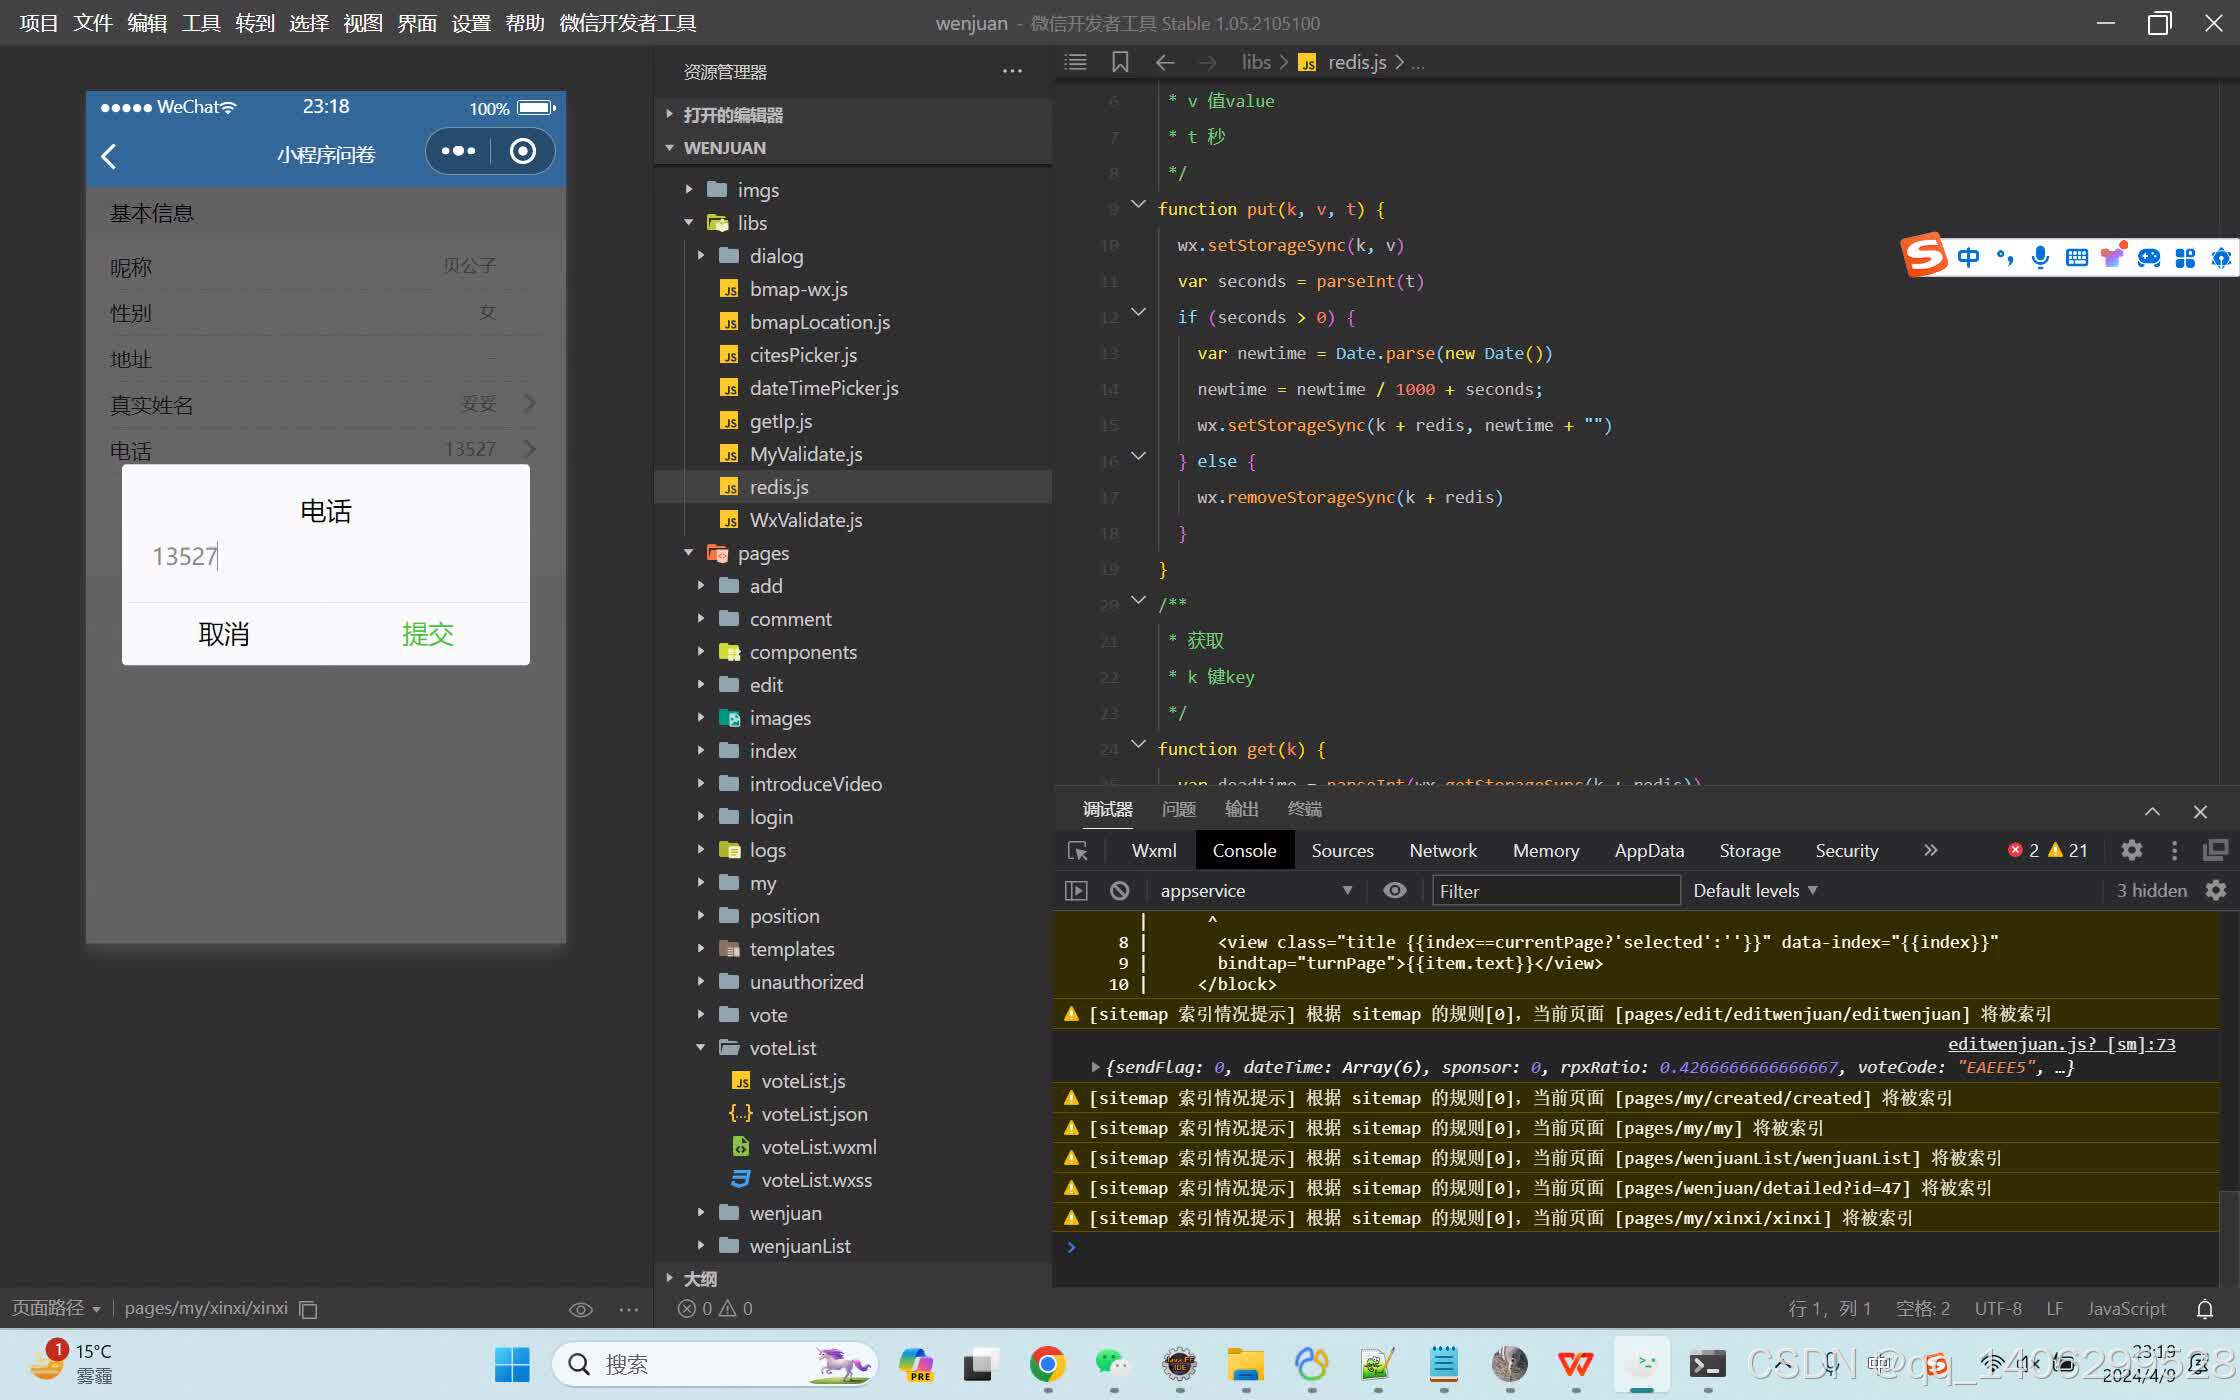The image size is (2240, 1400).
Task: Toggle console live expression eye icon
Action: pos(1394,890)
